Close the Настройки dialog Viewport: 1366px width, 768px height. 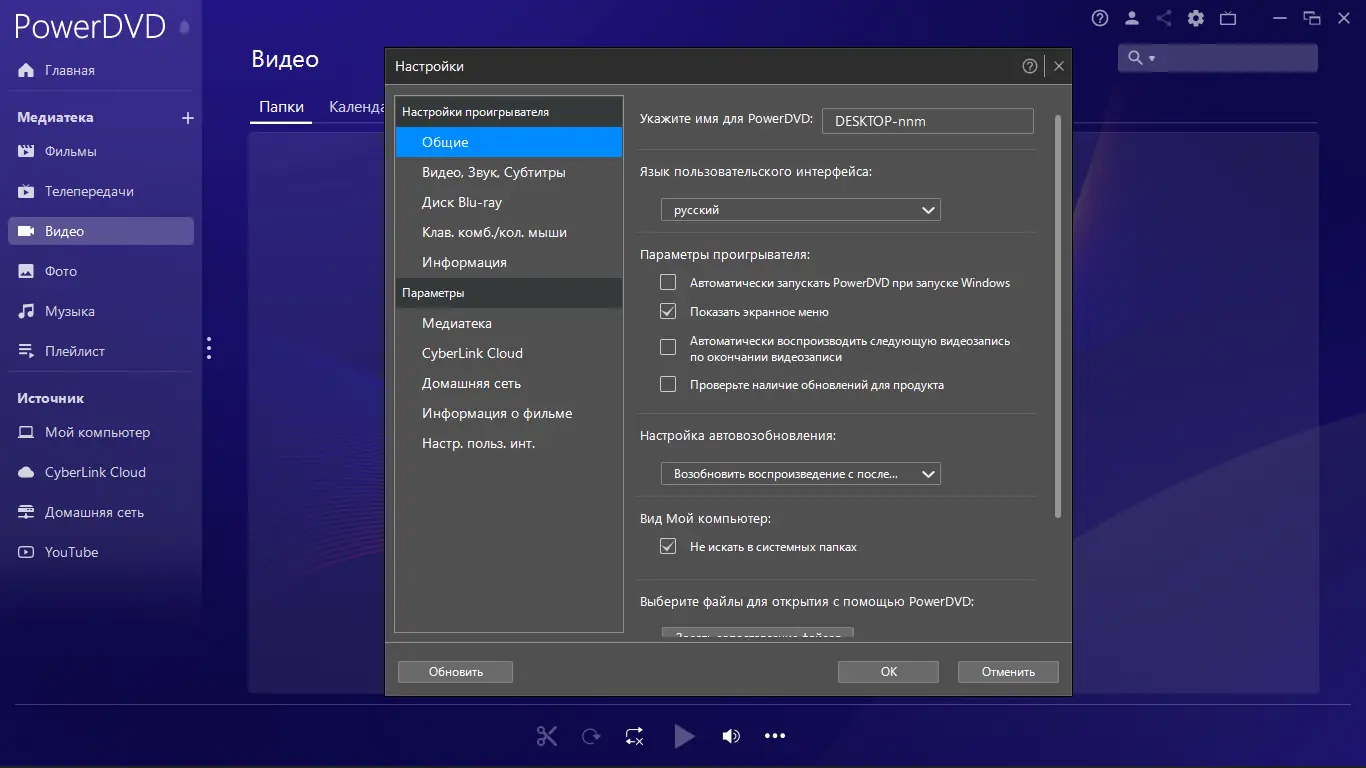click(x=1059, y=66)
